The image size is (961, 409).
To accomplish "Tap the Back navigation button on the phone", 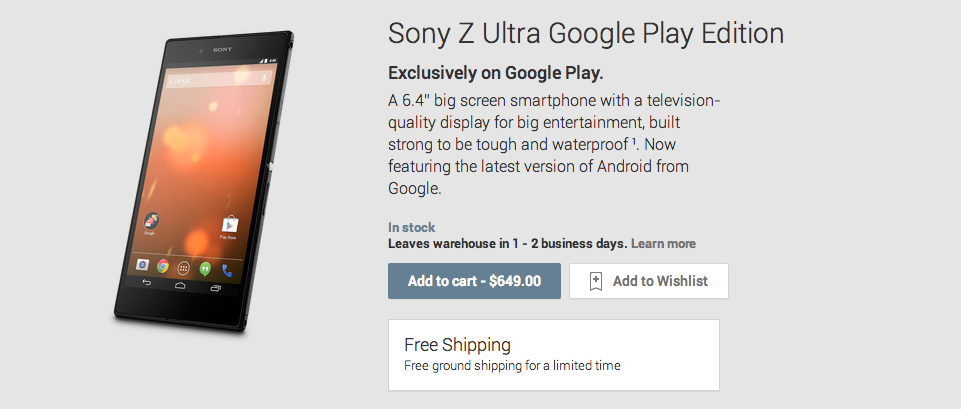I will pyautogui.click(x=146, y=283).
